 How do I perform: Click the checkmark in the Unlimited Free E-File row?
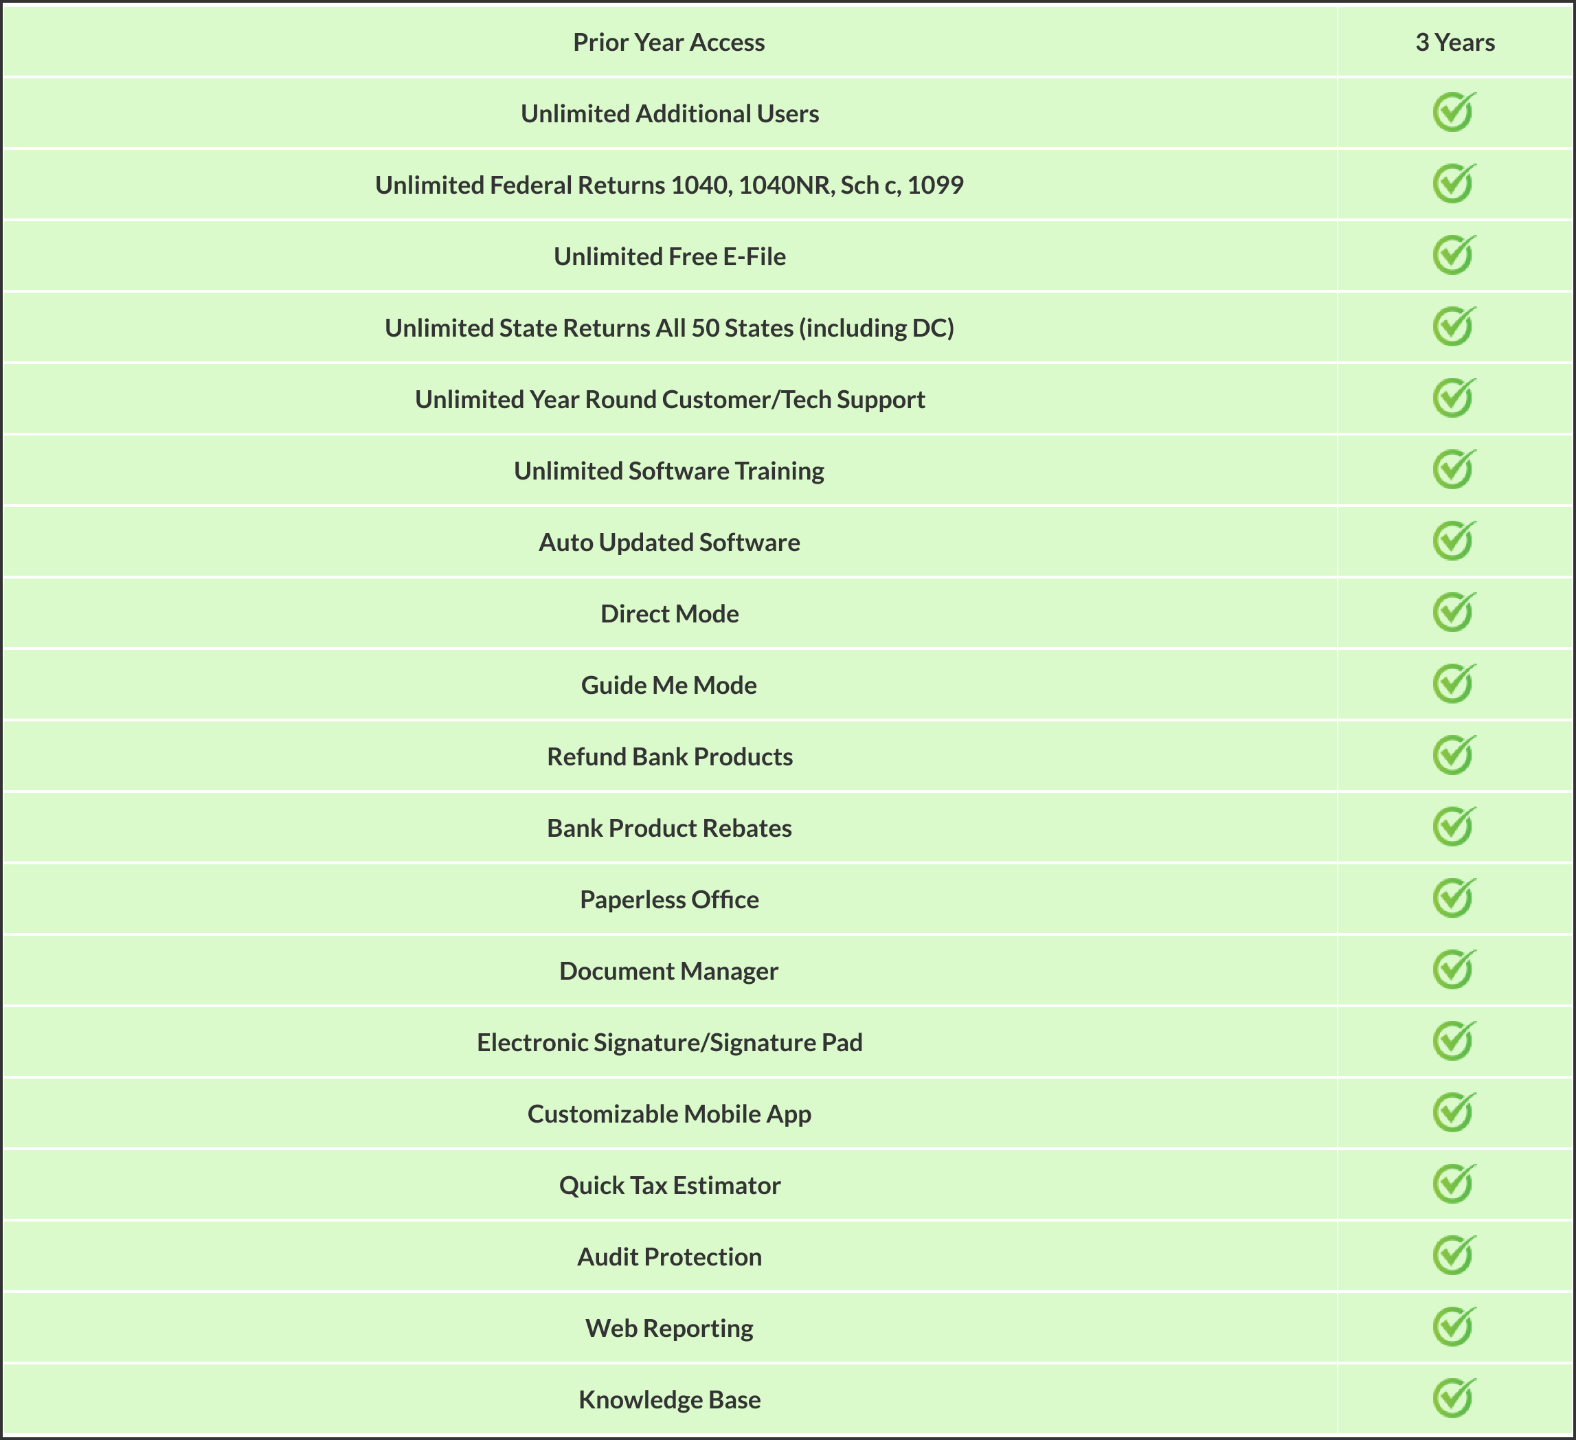[1454, 255]
